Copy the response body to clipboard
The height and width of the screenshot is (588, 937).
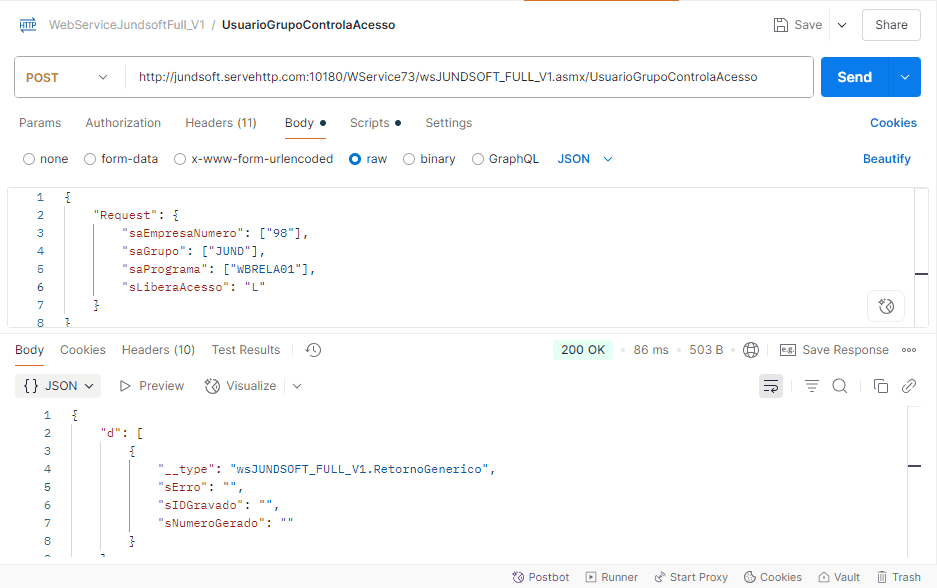(x=880, y=386)
